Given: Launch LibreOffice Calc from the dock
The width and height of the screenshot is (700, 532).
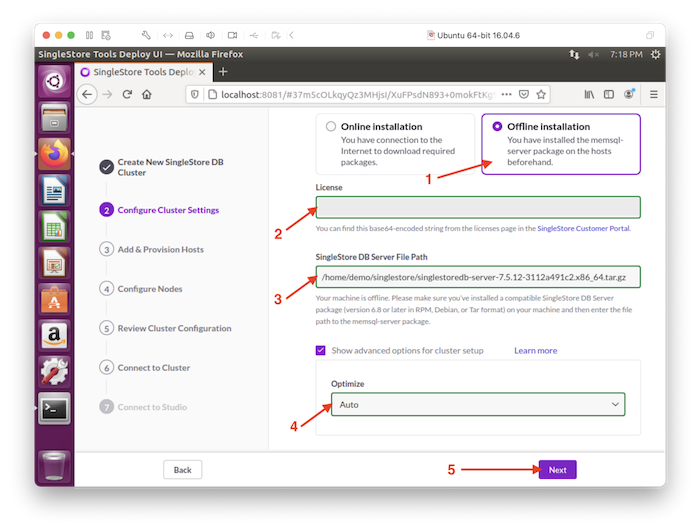Looking at the screenshot, I should 54,227.
